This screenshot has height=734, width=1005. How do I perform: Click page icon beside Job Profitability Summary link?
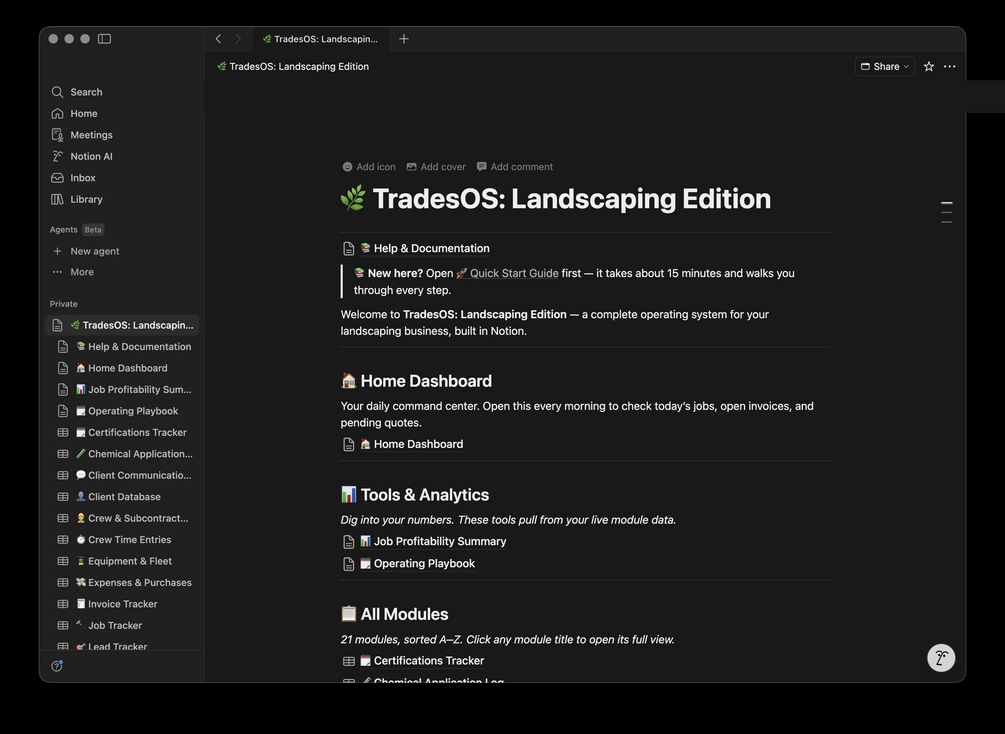point(349,542)
